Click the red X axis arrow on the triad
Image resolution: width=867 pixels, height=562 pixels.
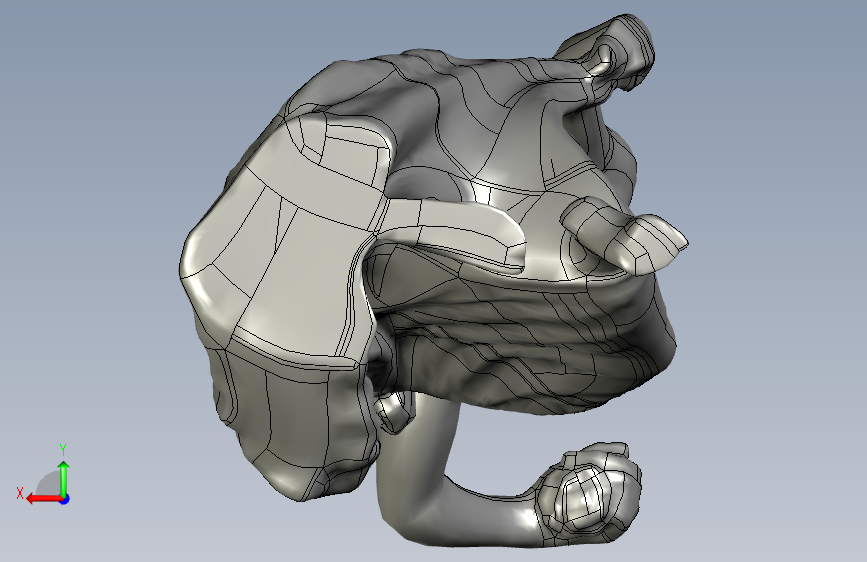click(x=44, y=499)
